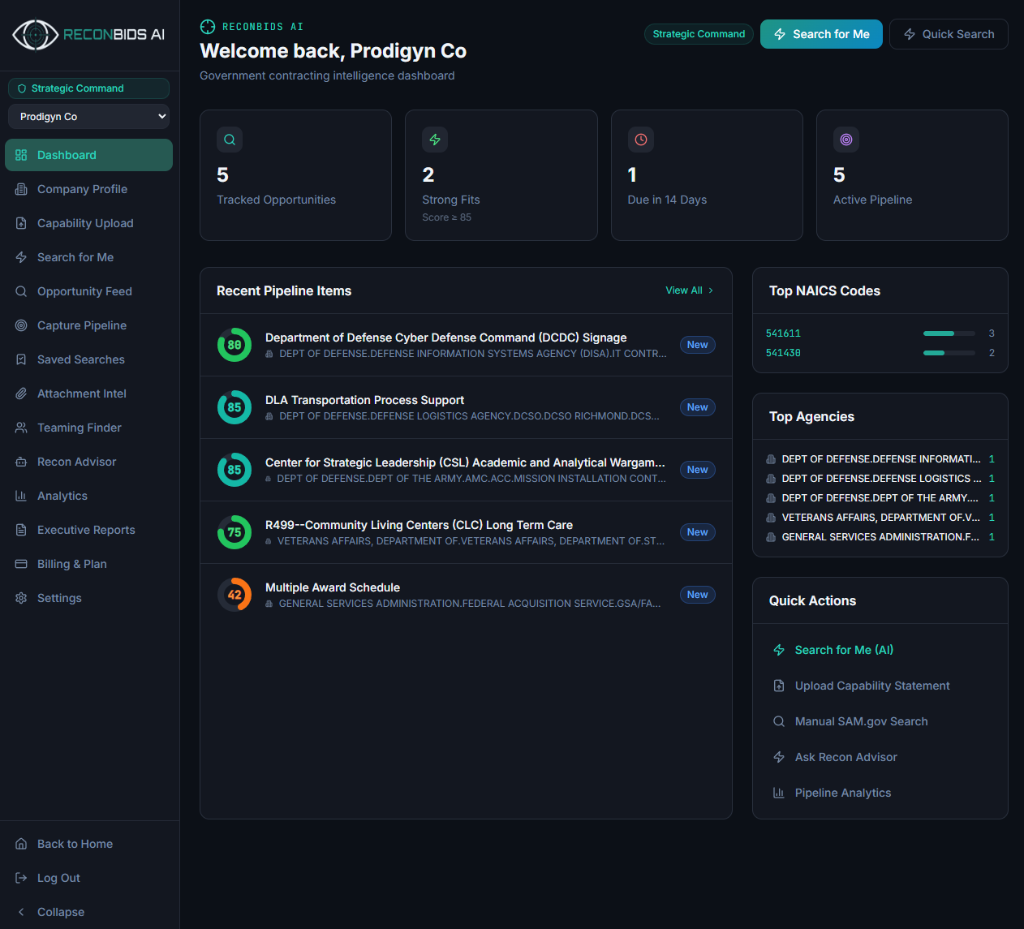Click the Active Pipeline target icon
This screenshot has width=1024, height=929.
846,140
